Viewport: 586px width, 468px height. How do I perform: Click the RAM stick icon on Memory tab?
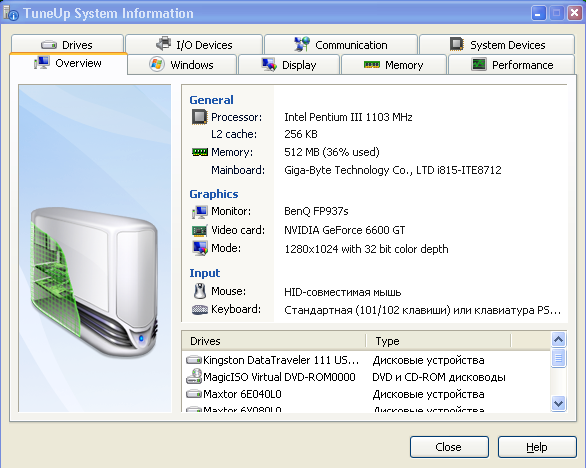pos(372,65)
